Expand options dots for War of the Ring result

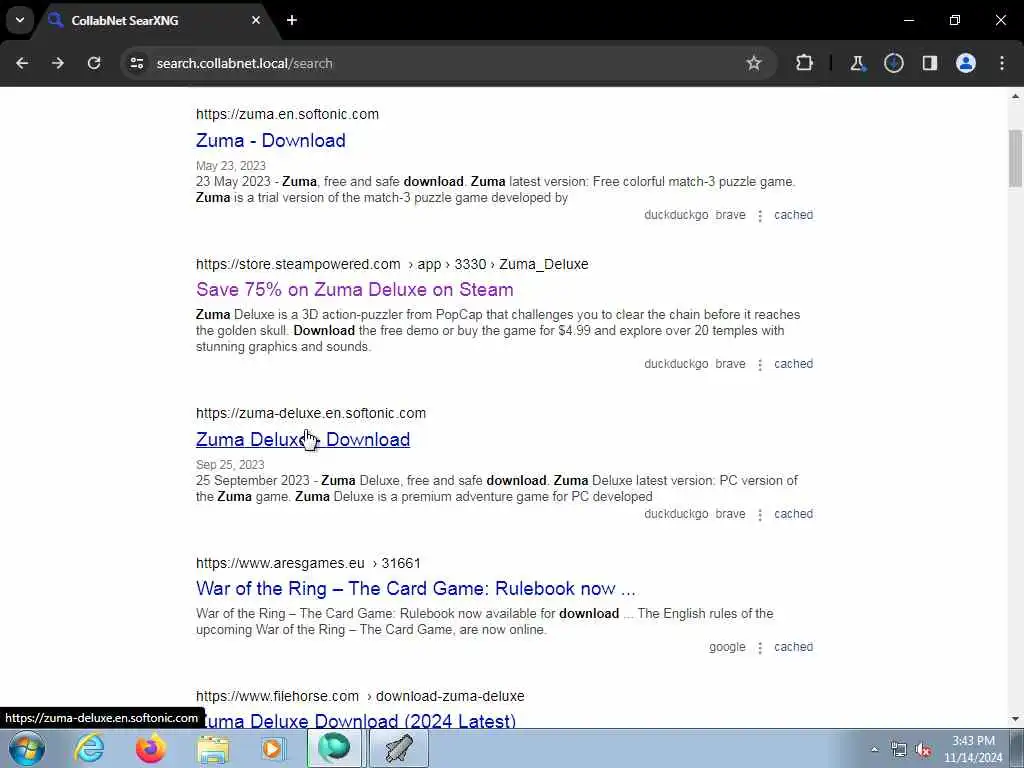point(760,648)
